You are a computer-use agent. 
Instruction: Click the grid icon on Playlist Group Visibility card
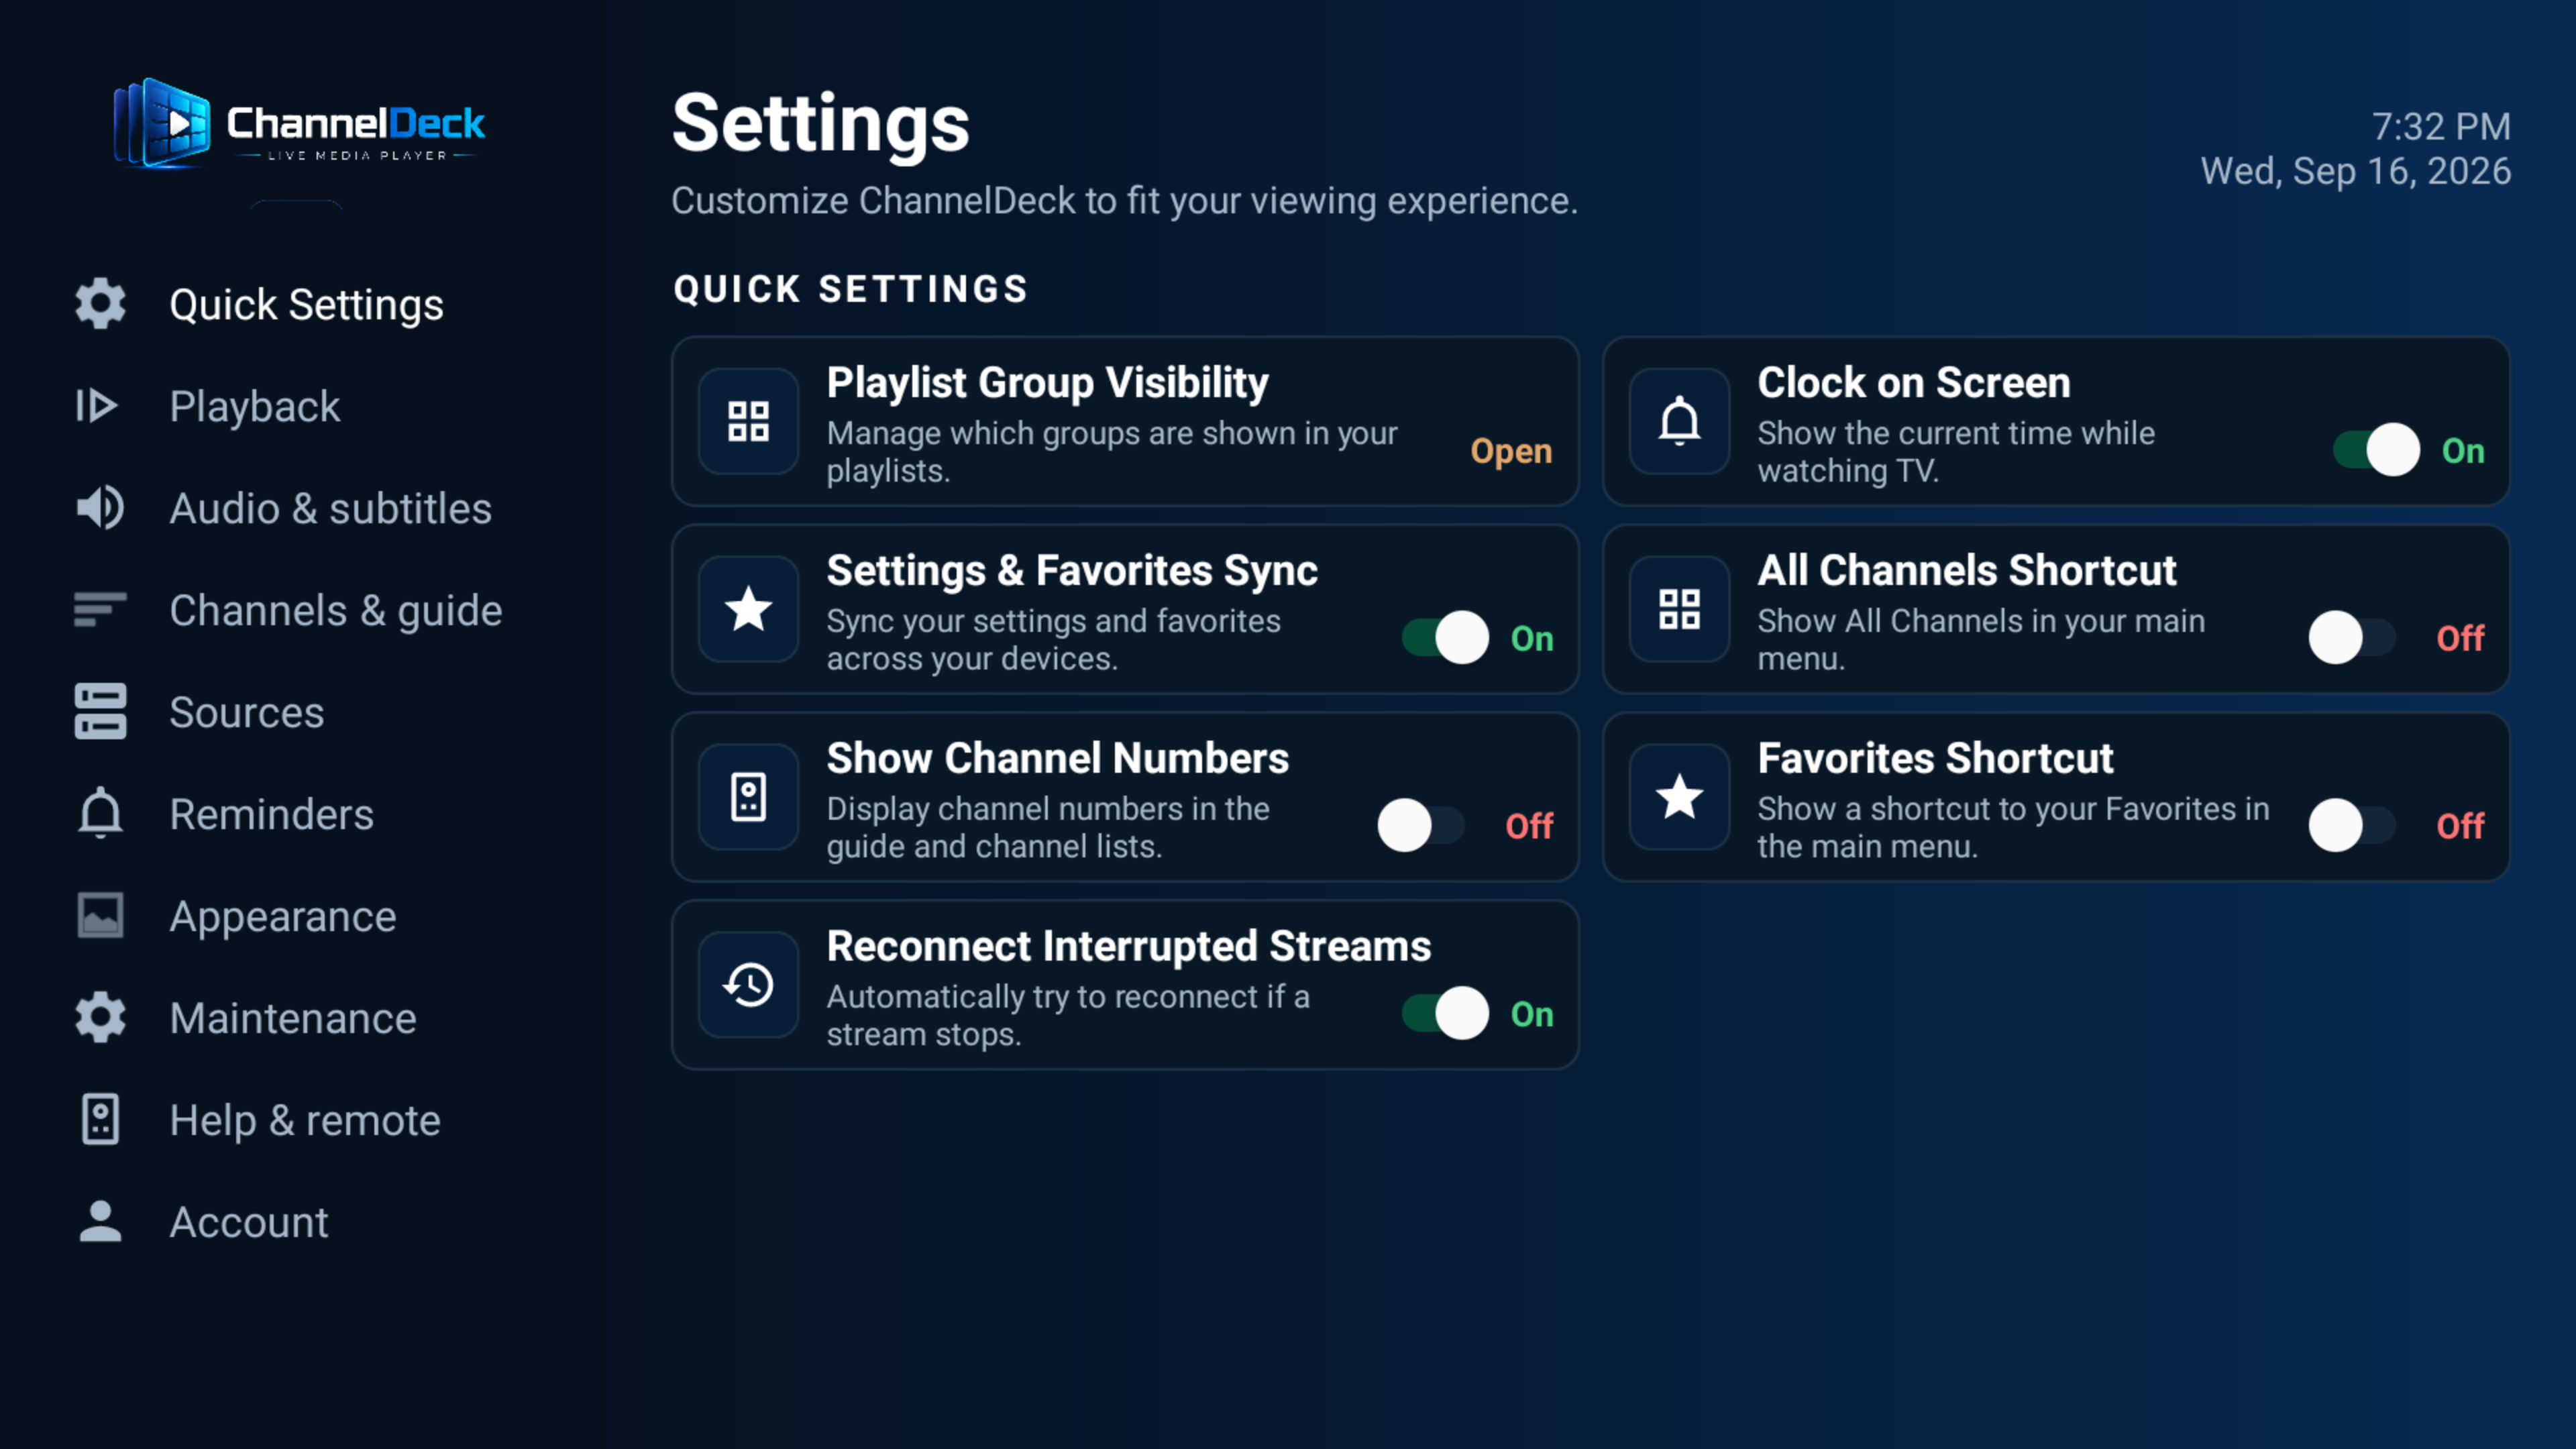tap(748, 421)
